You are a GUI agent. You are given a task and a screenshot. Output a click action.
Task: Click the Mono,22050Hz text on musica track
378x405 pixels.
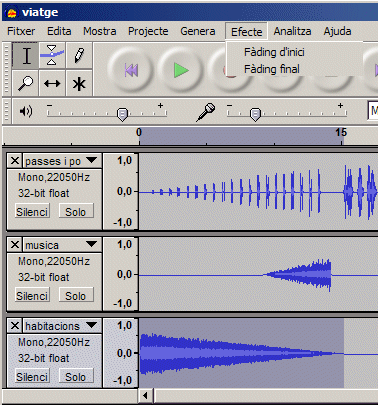tap(54, 261)
